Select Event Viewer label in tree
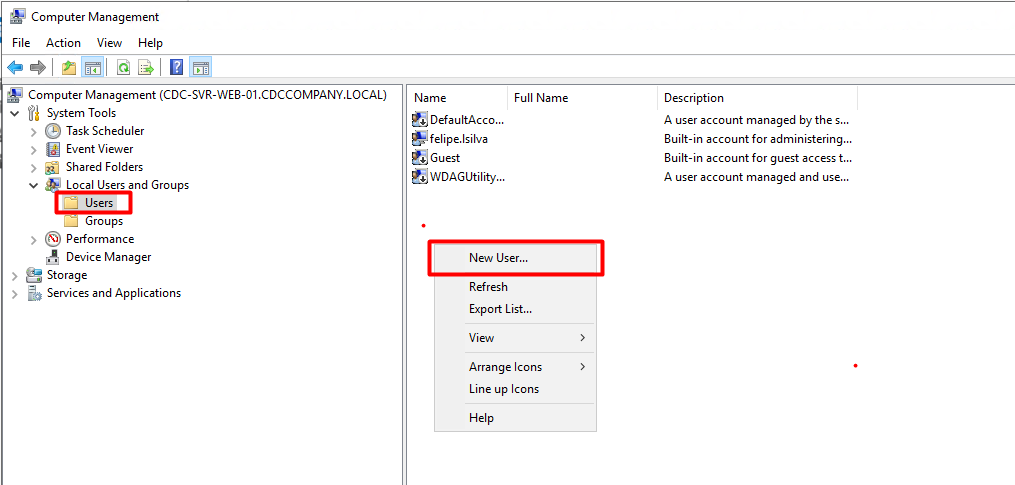 click(100, 149)
